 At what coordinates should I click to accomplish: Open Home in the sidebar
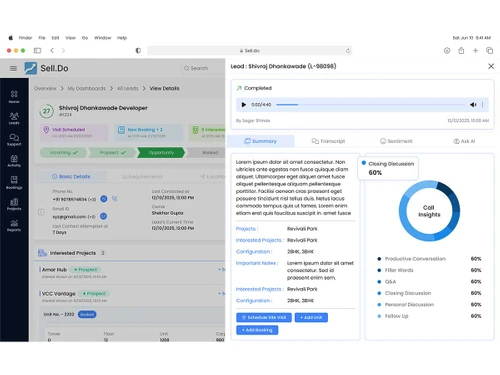pyautogui.click(x=14, y=97)
